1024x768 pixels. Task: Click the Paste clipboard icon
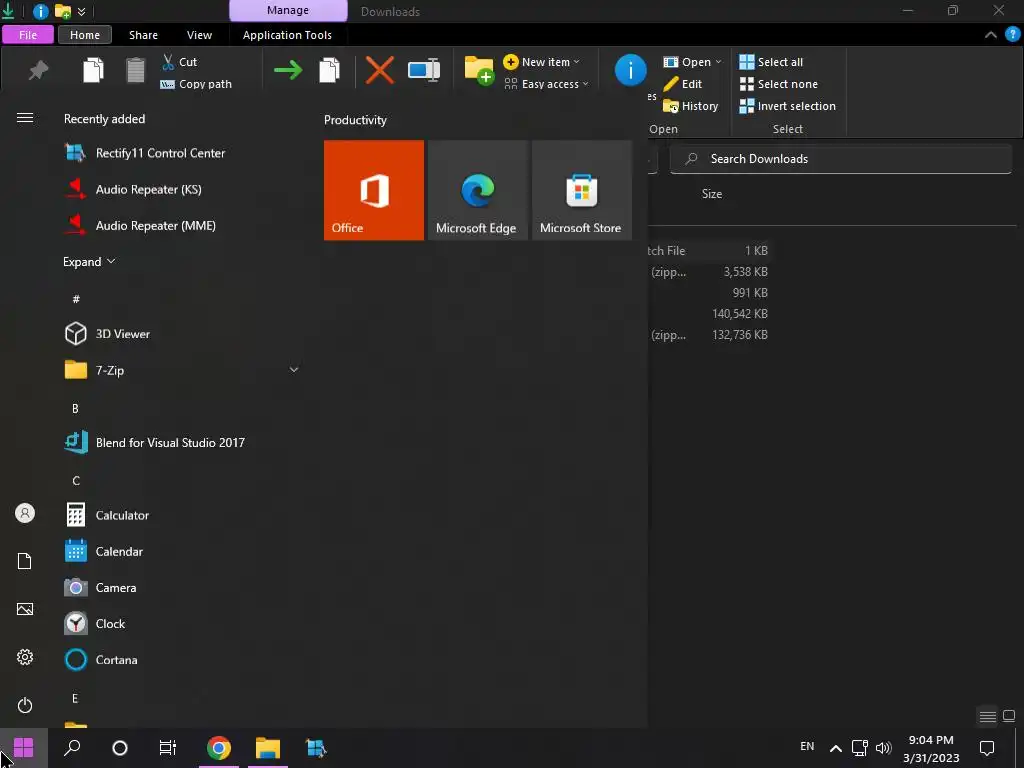tap(135, 70)
